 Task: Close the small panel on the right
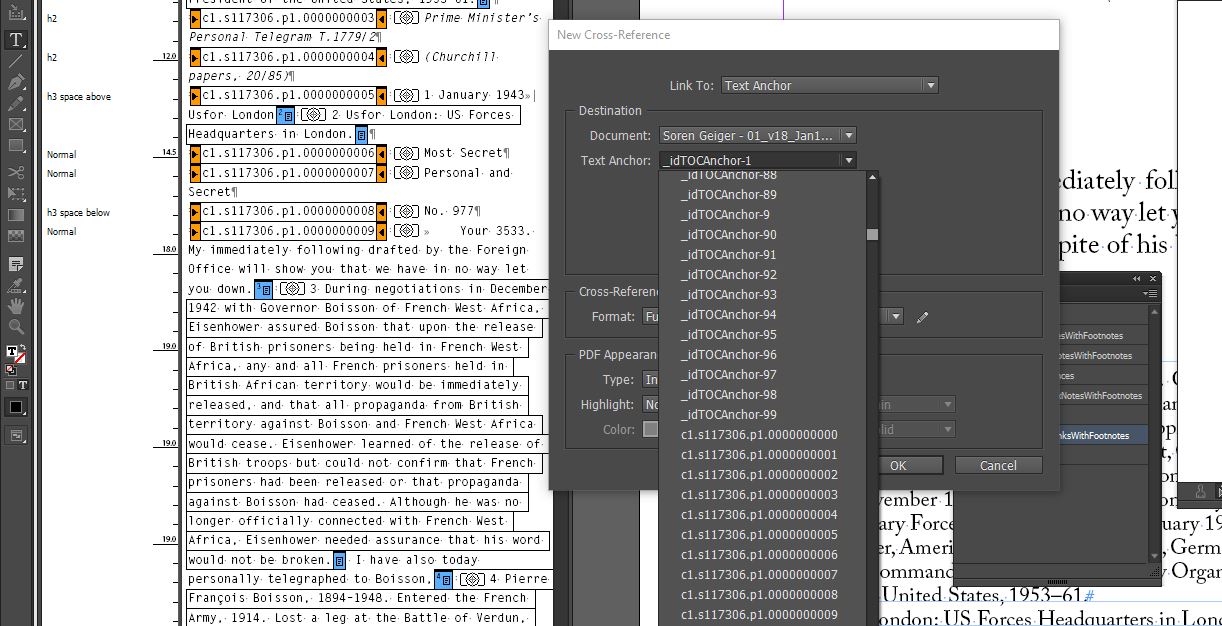(1154, 278)
